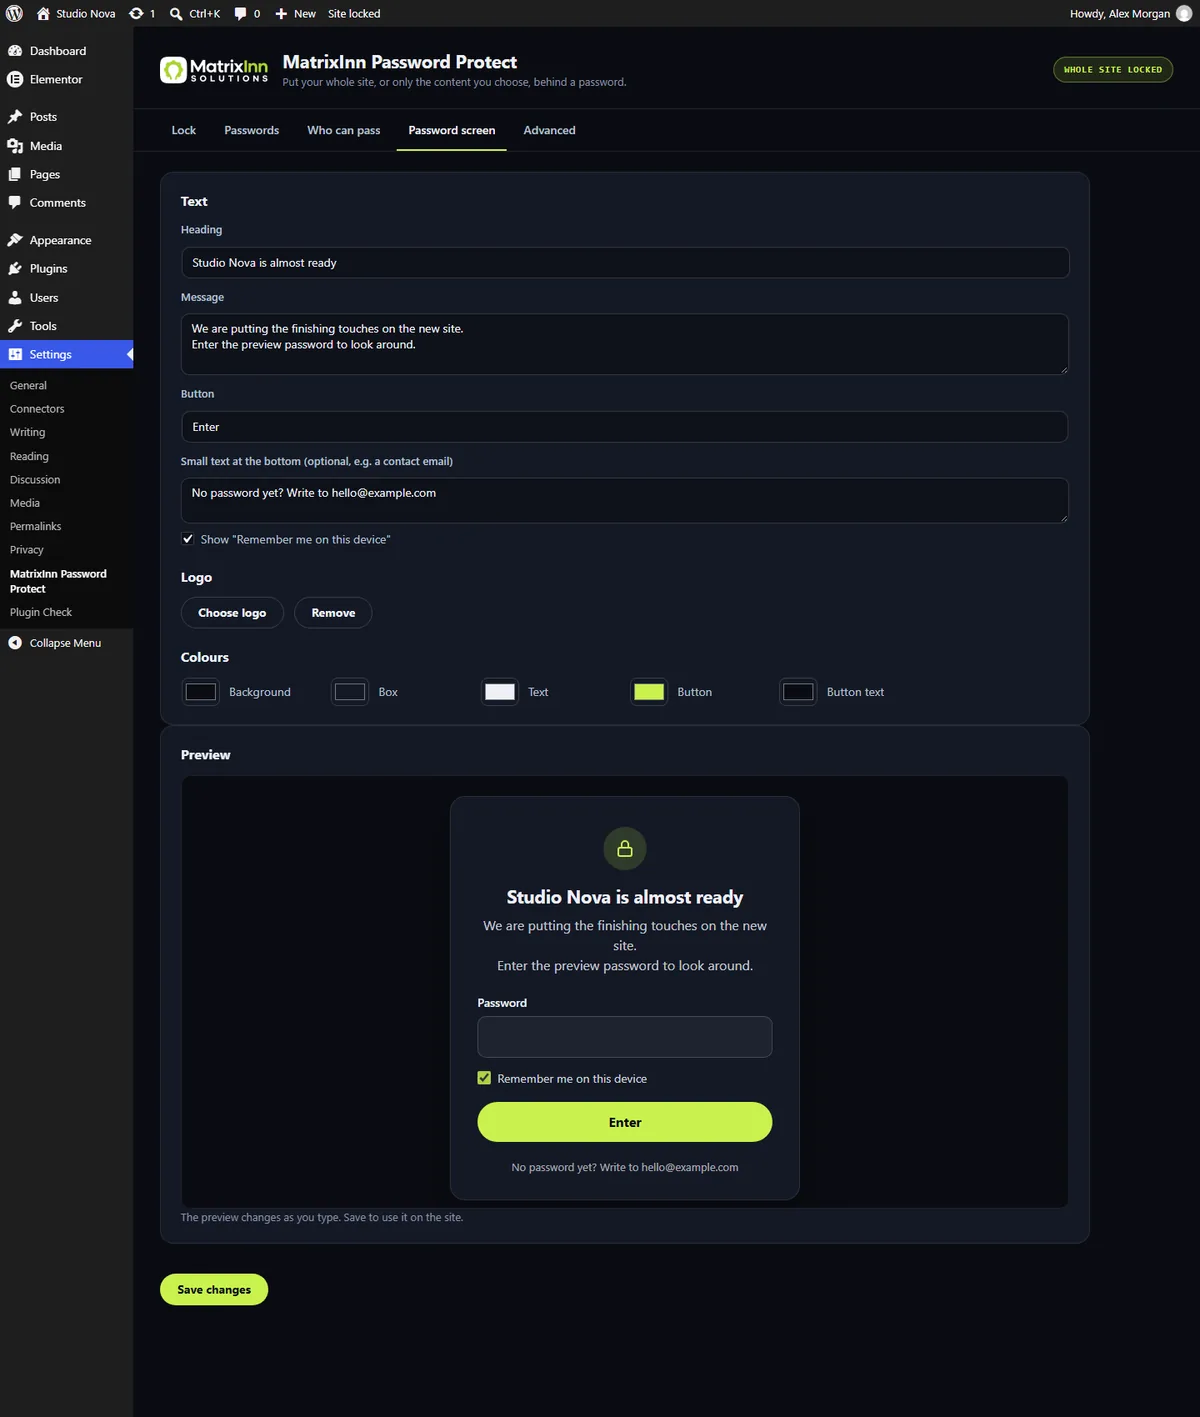Open the Button text colour swatch
1200x1417 pixels.
[x=798, y=692]
